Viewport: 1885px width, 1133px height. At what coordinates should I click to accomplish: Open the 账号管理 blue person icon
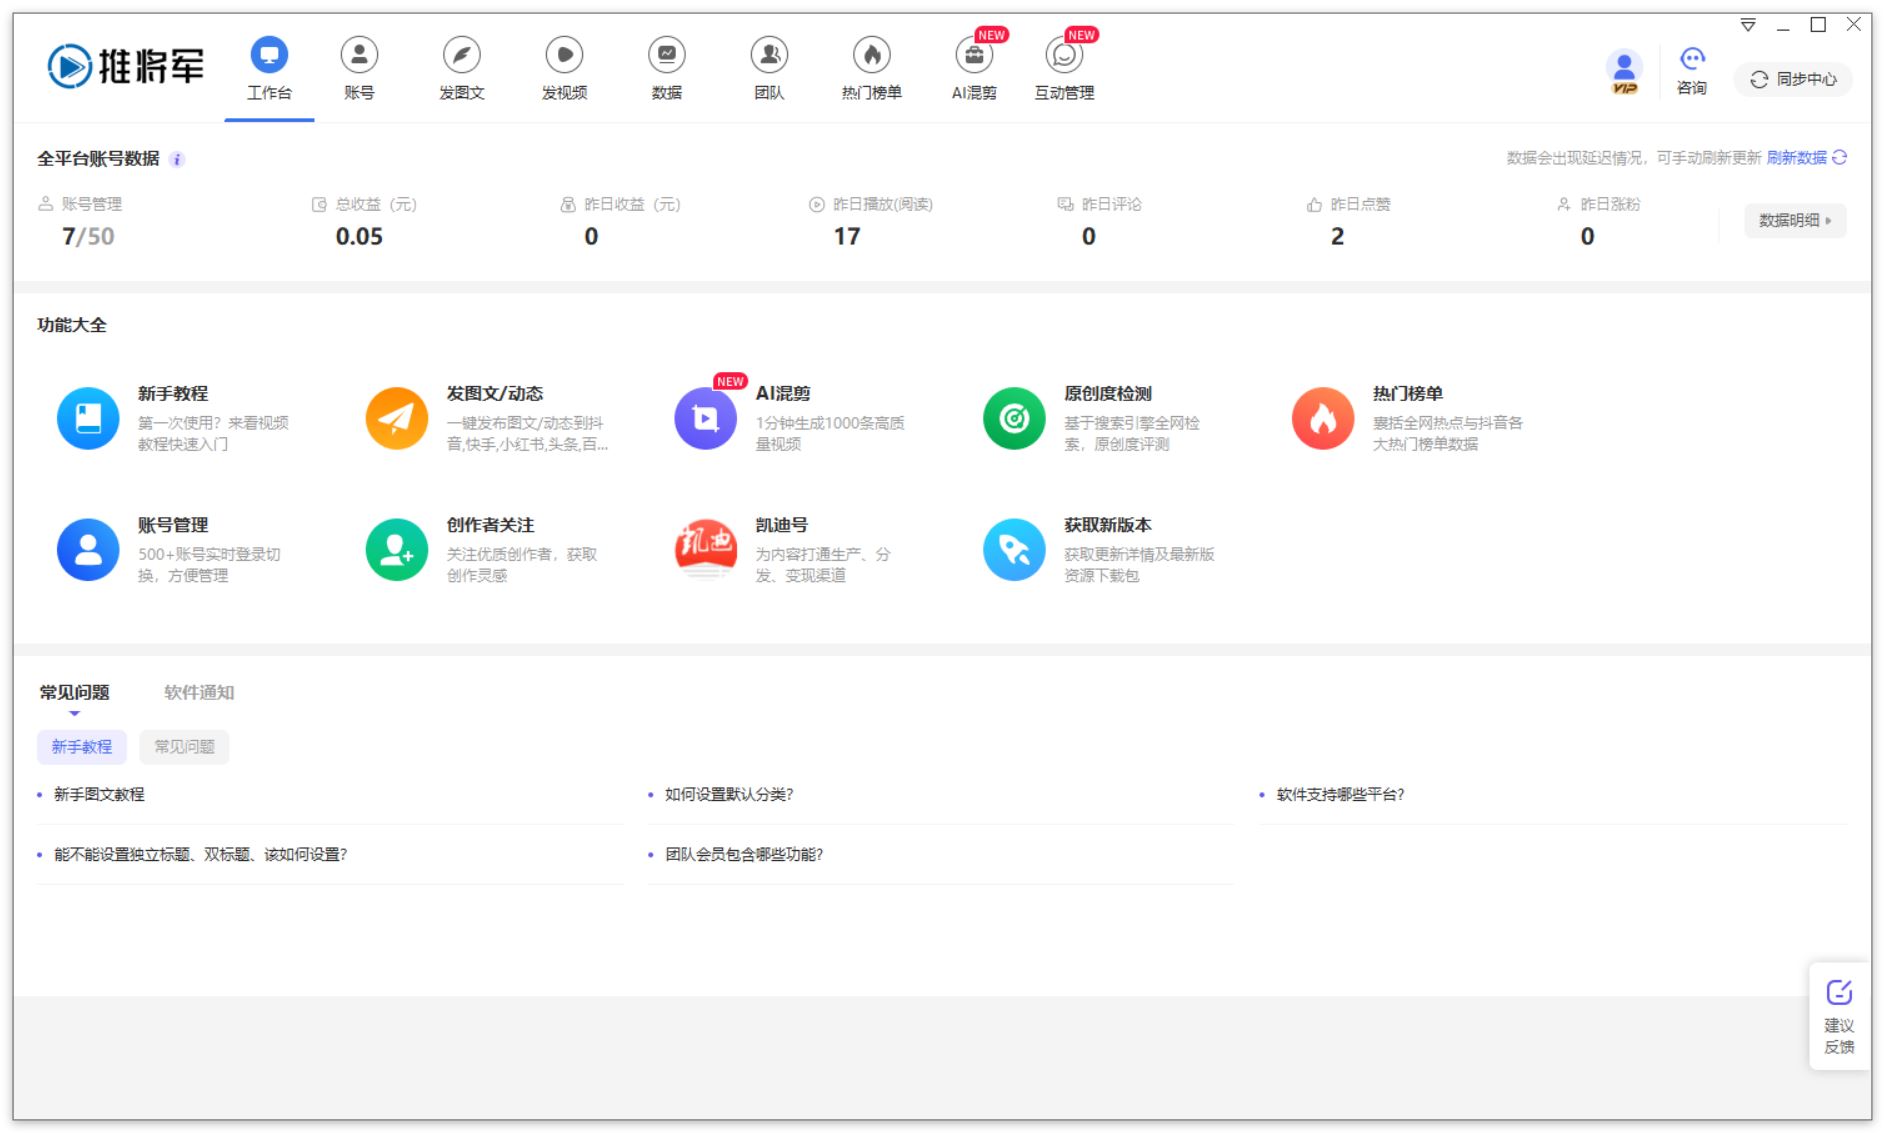(x=88, y=549)
